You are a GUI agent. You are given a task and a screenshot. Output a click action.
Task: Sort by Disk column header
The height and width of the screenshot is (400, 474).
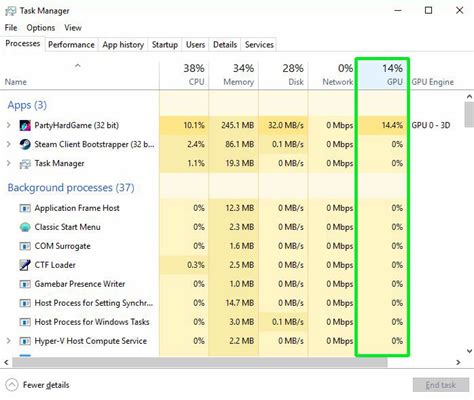(x=283, y=75)
